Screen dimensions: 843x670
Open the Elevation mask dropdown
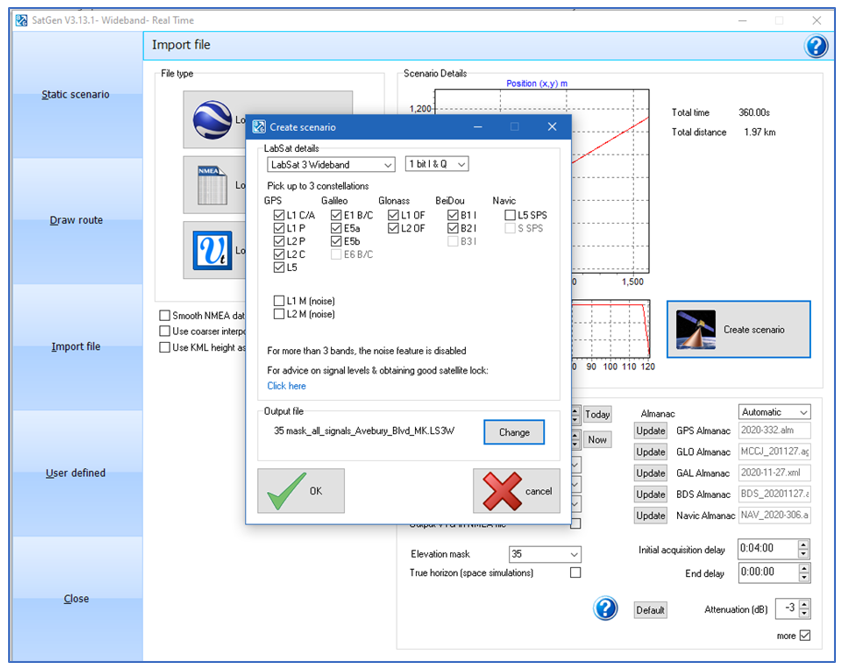click(545, 554)
